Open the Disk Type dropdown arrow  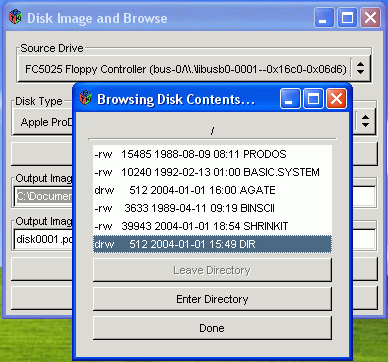[x=365, y=121]
